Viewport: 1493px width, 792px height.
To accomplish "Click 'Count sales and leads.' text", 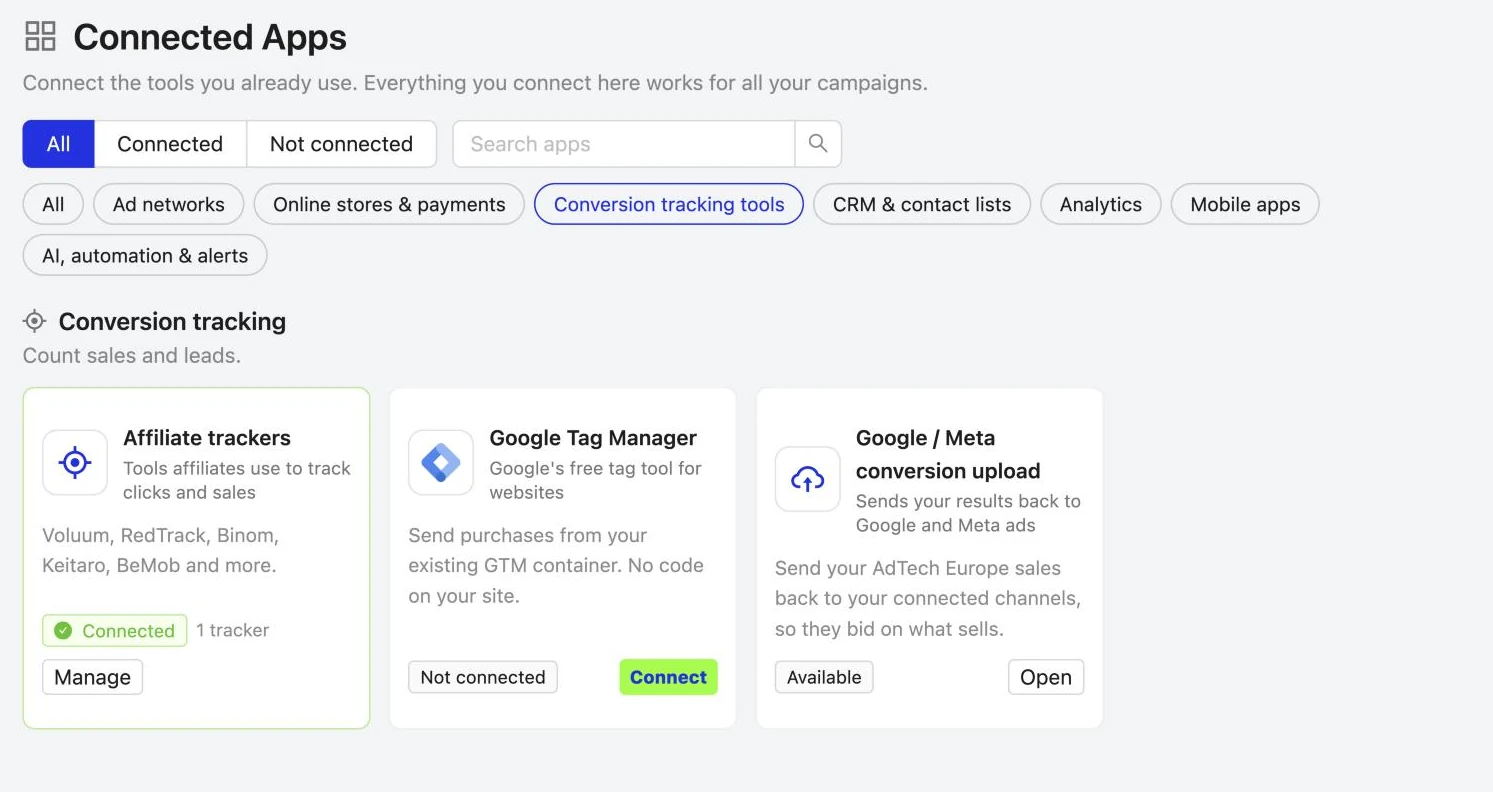I will (132, 355).
